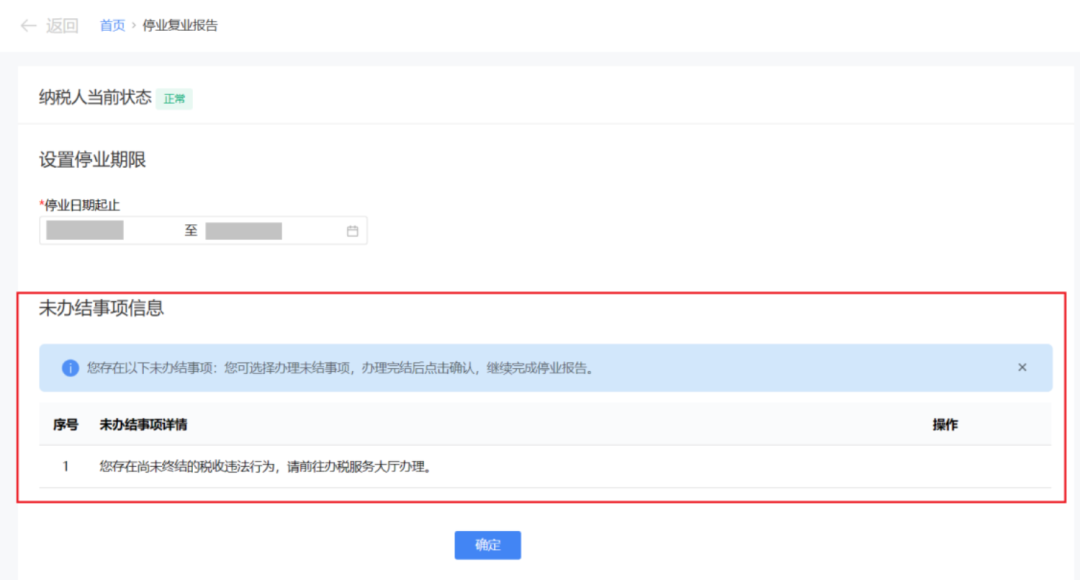Image resolution: width=1080 pixels, height=580 pixels.
Task: Click the alert message about unfinished items
Action: 340,368
